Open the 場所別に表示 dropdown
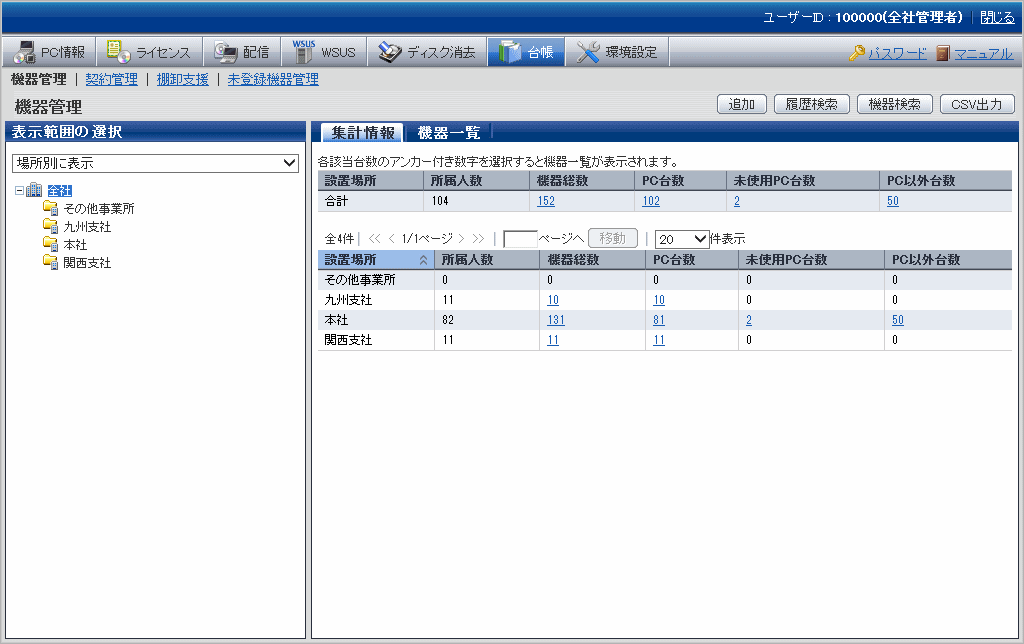The image size is (1024, 644). [x=155, y=163]
